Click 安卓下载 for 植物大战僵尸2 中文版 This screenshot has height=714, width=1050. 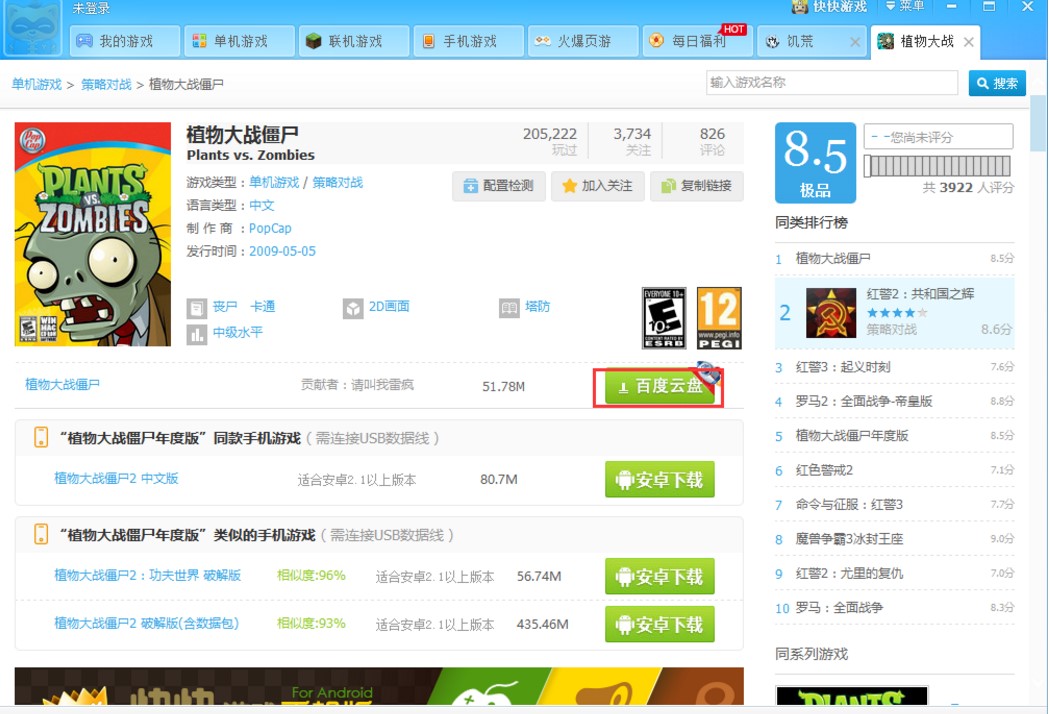pyautogui.click(x=660, y=480)
